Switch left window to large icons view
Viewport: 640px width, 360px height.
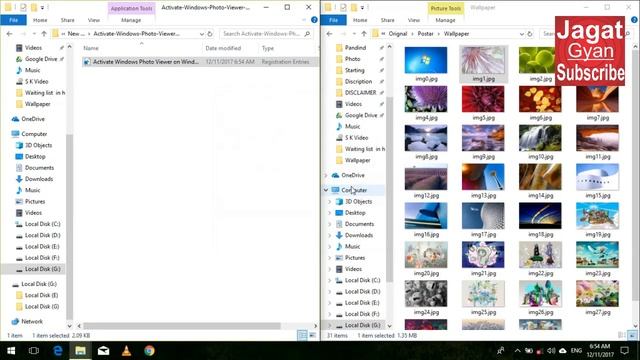tap(312, 335)
